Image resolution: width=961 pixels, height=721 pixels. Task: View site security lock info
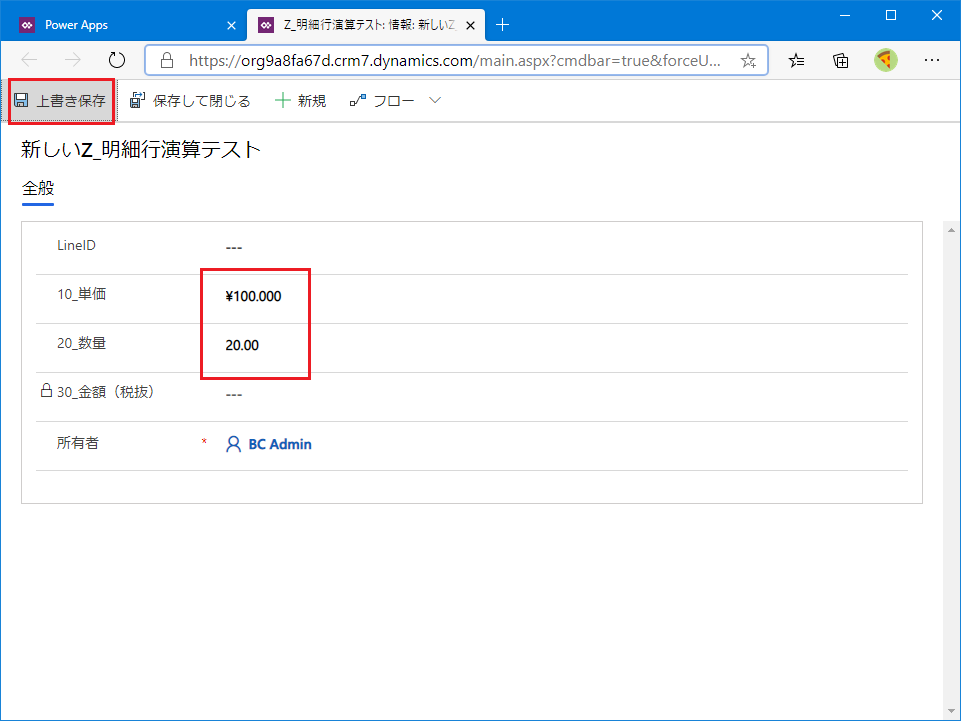click(167, 60)
